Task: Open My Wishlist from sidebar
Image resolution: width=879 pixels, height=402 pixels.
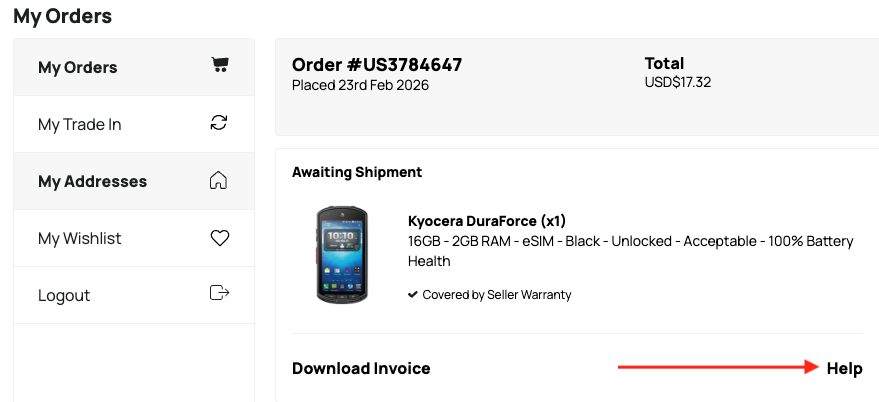Action: pyautogui.click(x=80, y=239)
